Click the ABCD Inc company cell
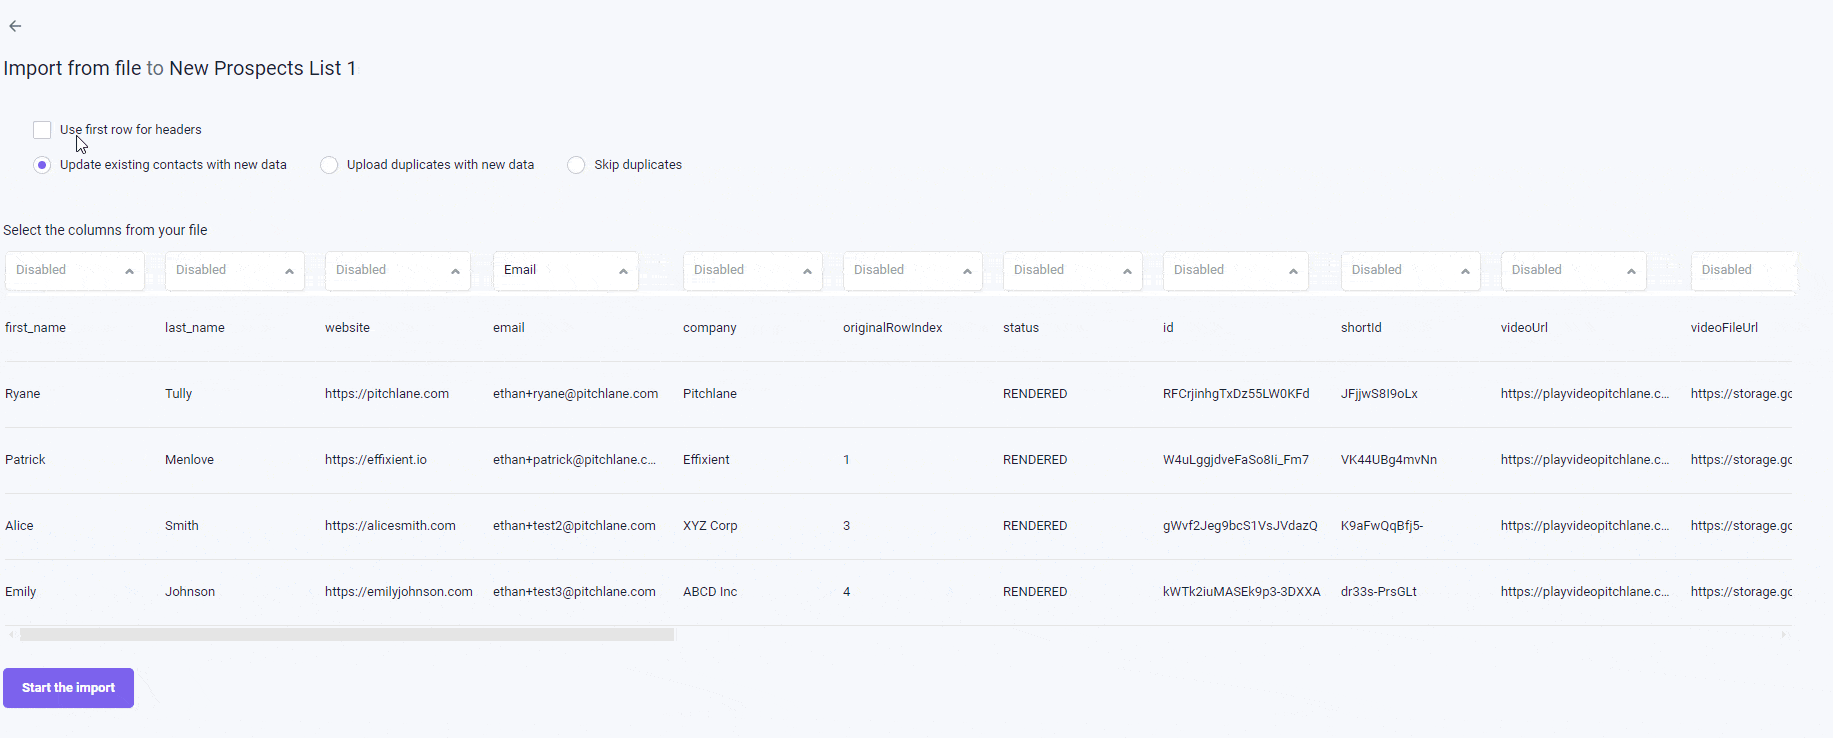Screen dimensions: 1833x738 710,592
